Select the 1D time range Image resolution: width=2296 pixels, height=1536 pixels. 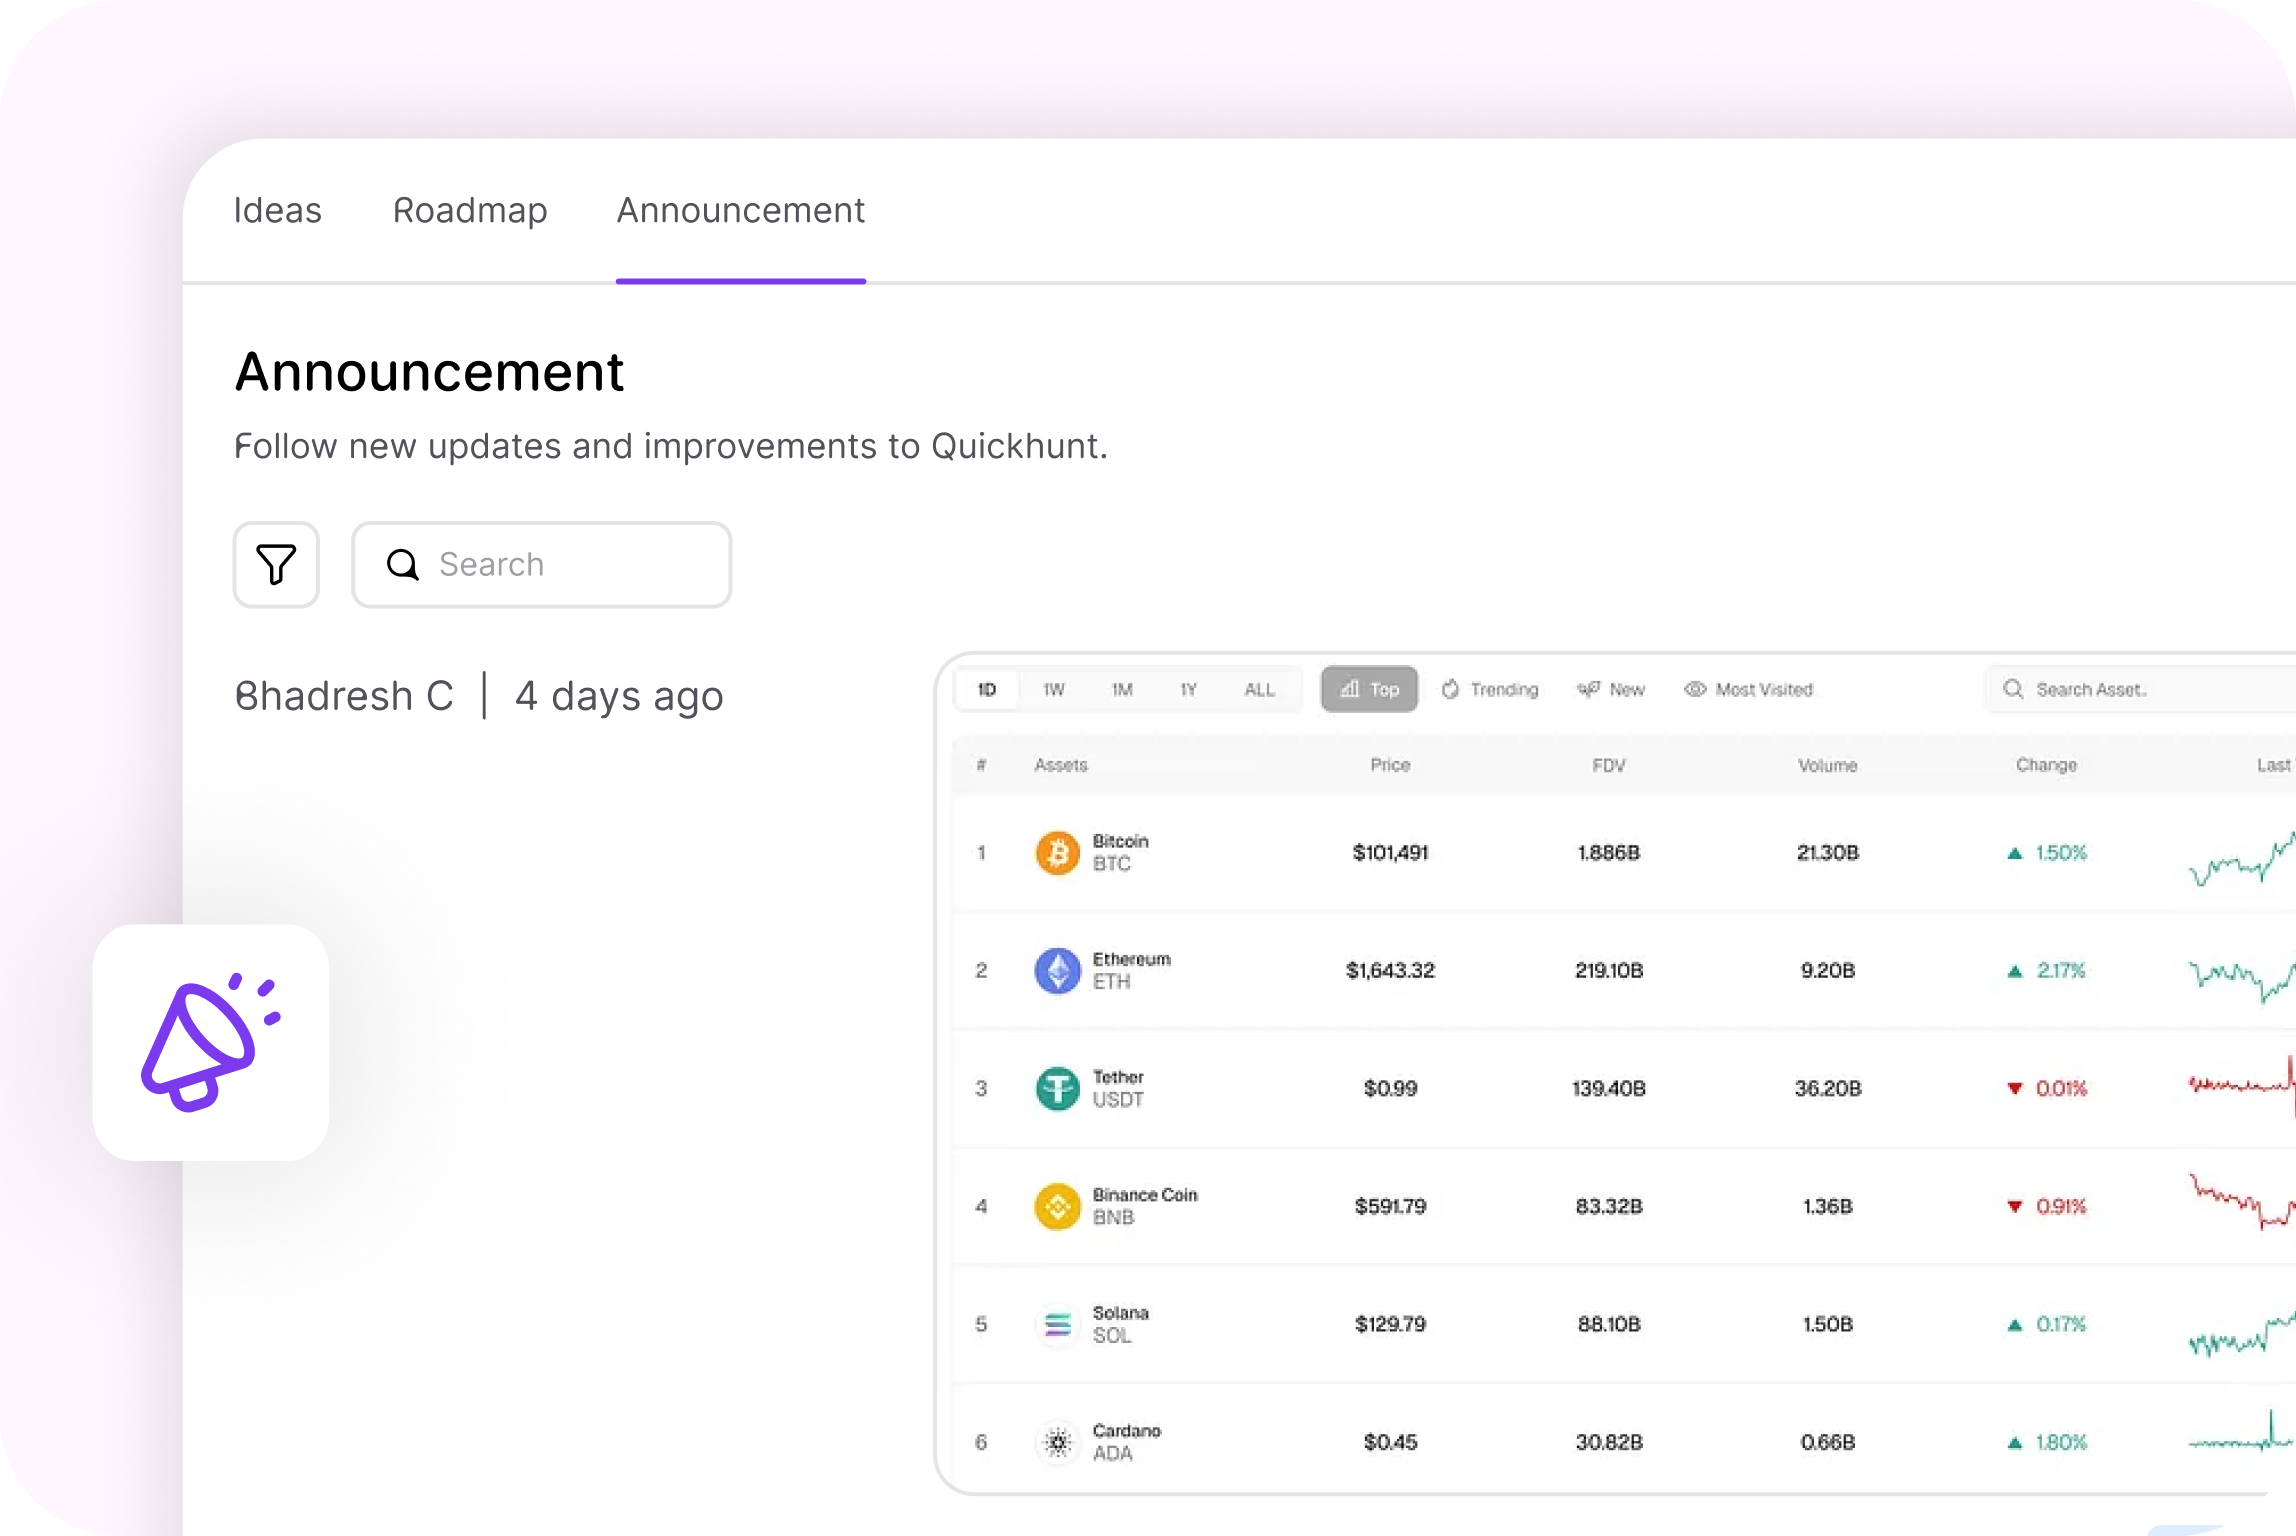[987, 689]
